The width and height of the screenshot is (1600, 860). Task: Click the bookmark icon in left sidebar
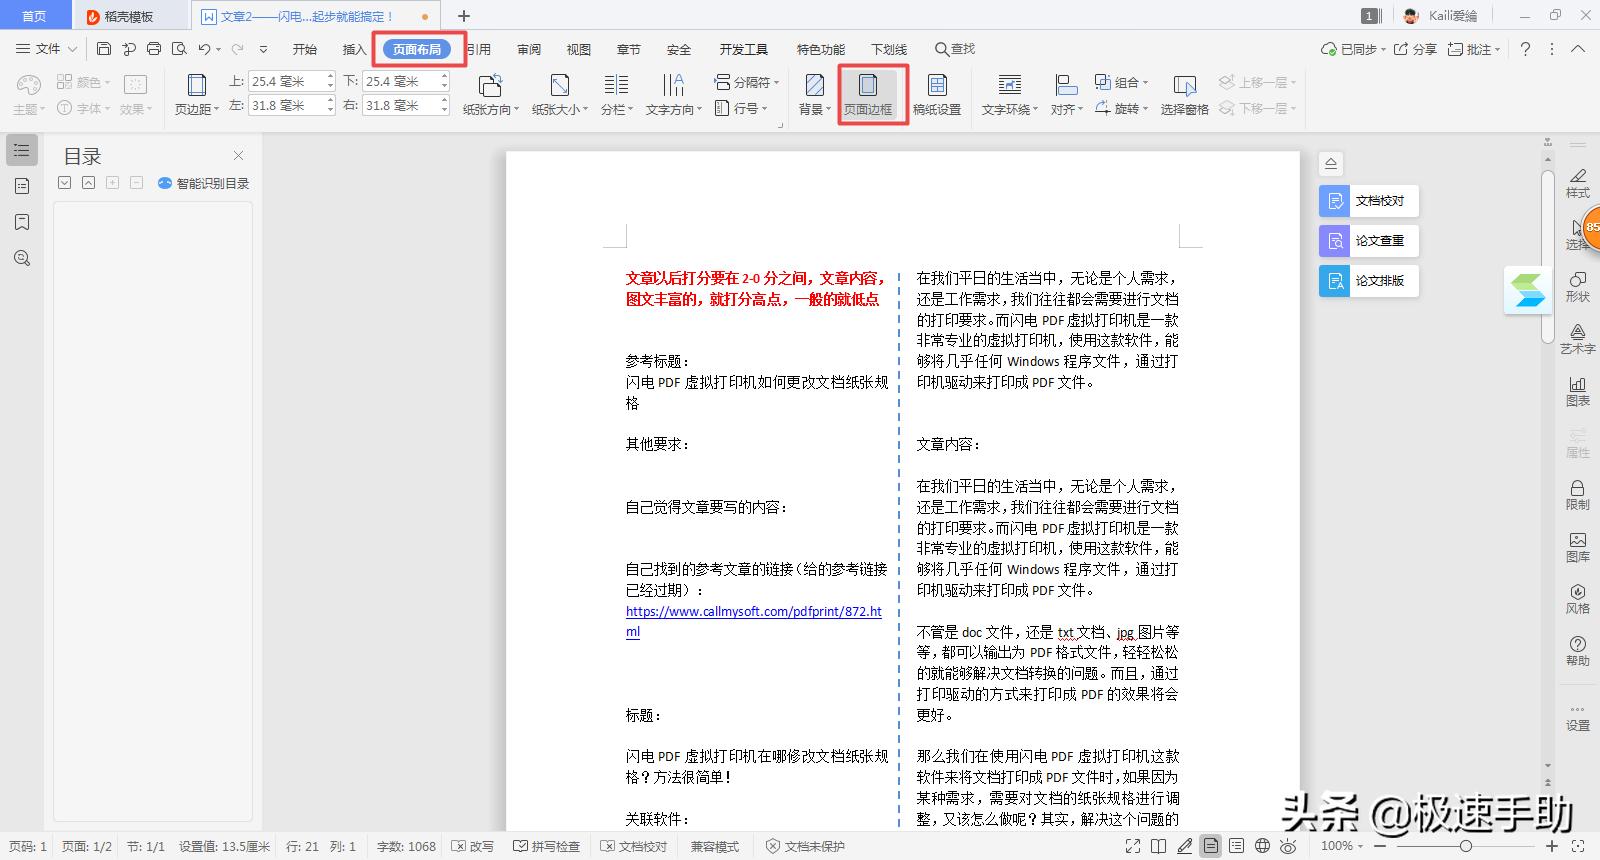[22, 222]
